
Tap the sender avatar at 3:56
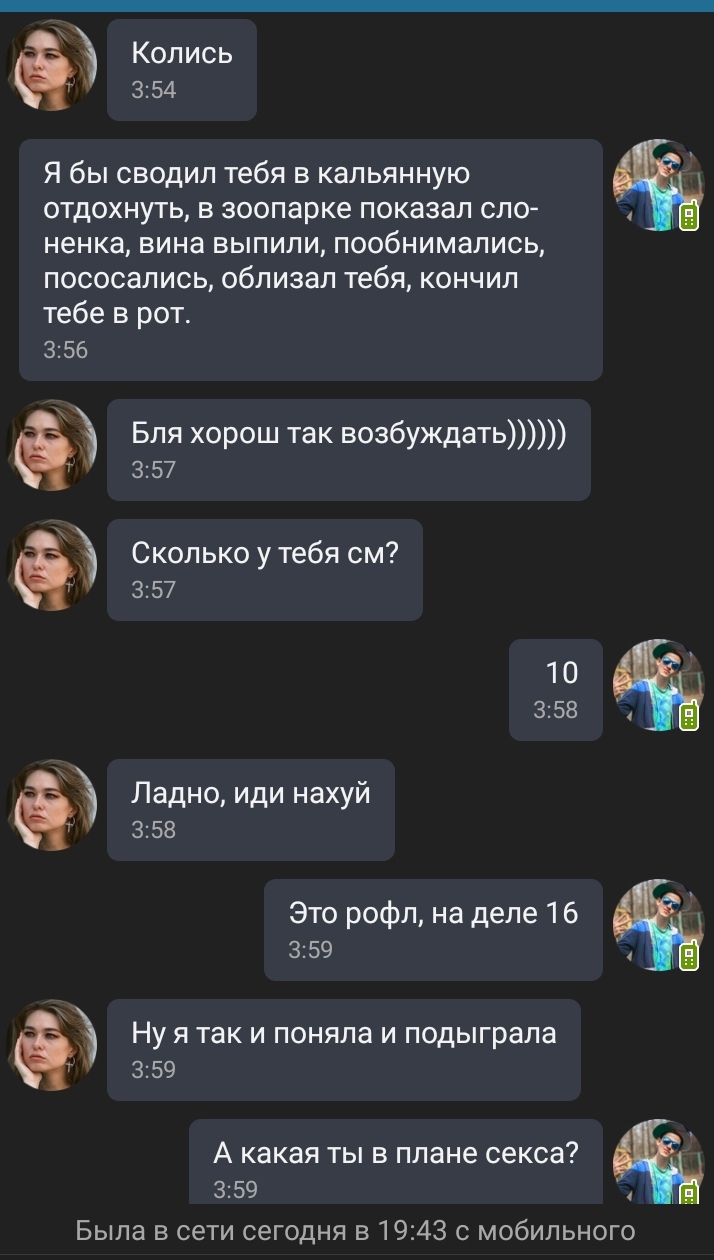coord(657,185)
